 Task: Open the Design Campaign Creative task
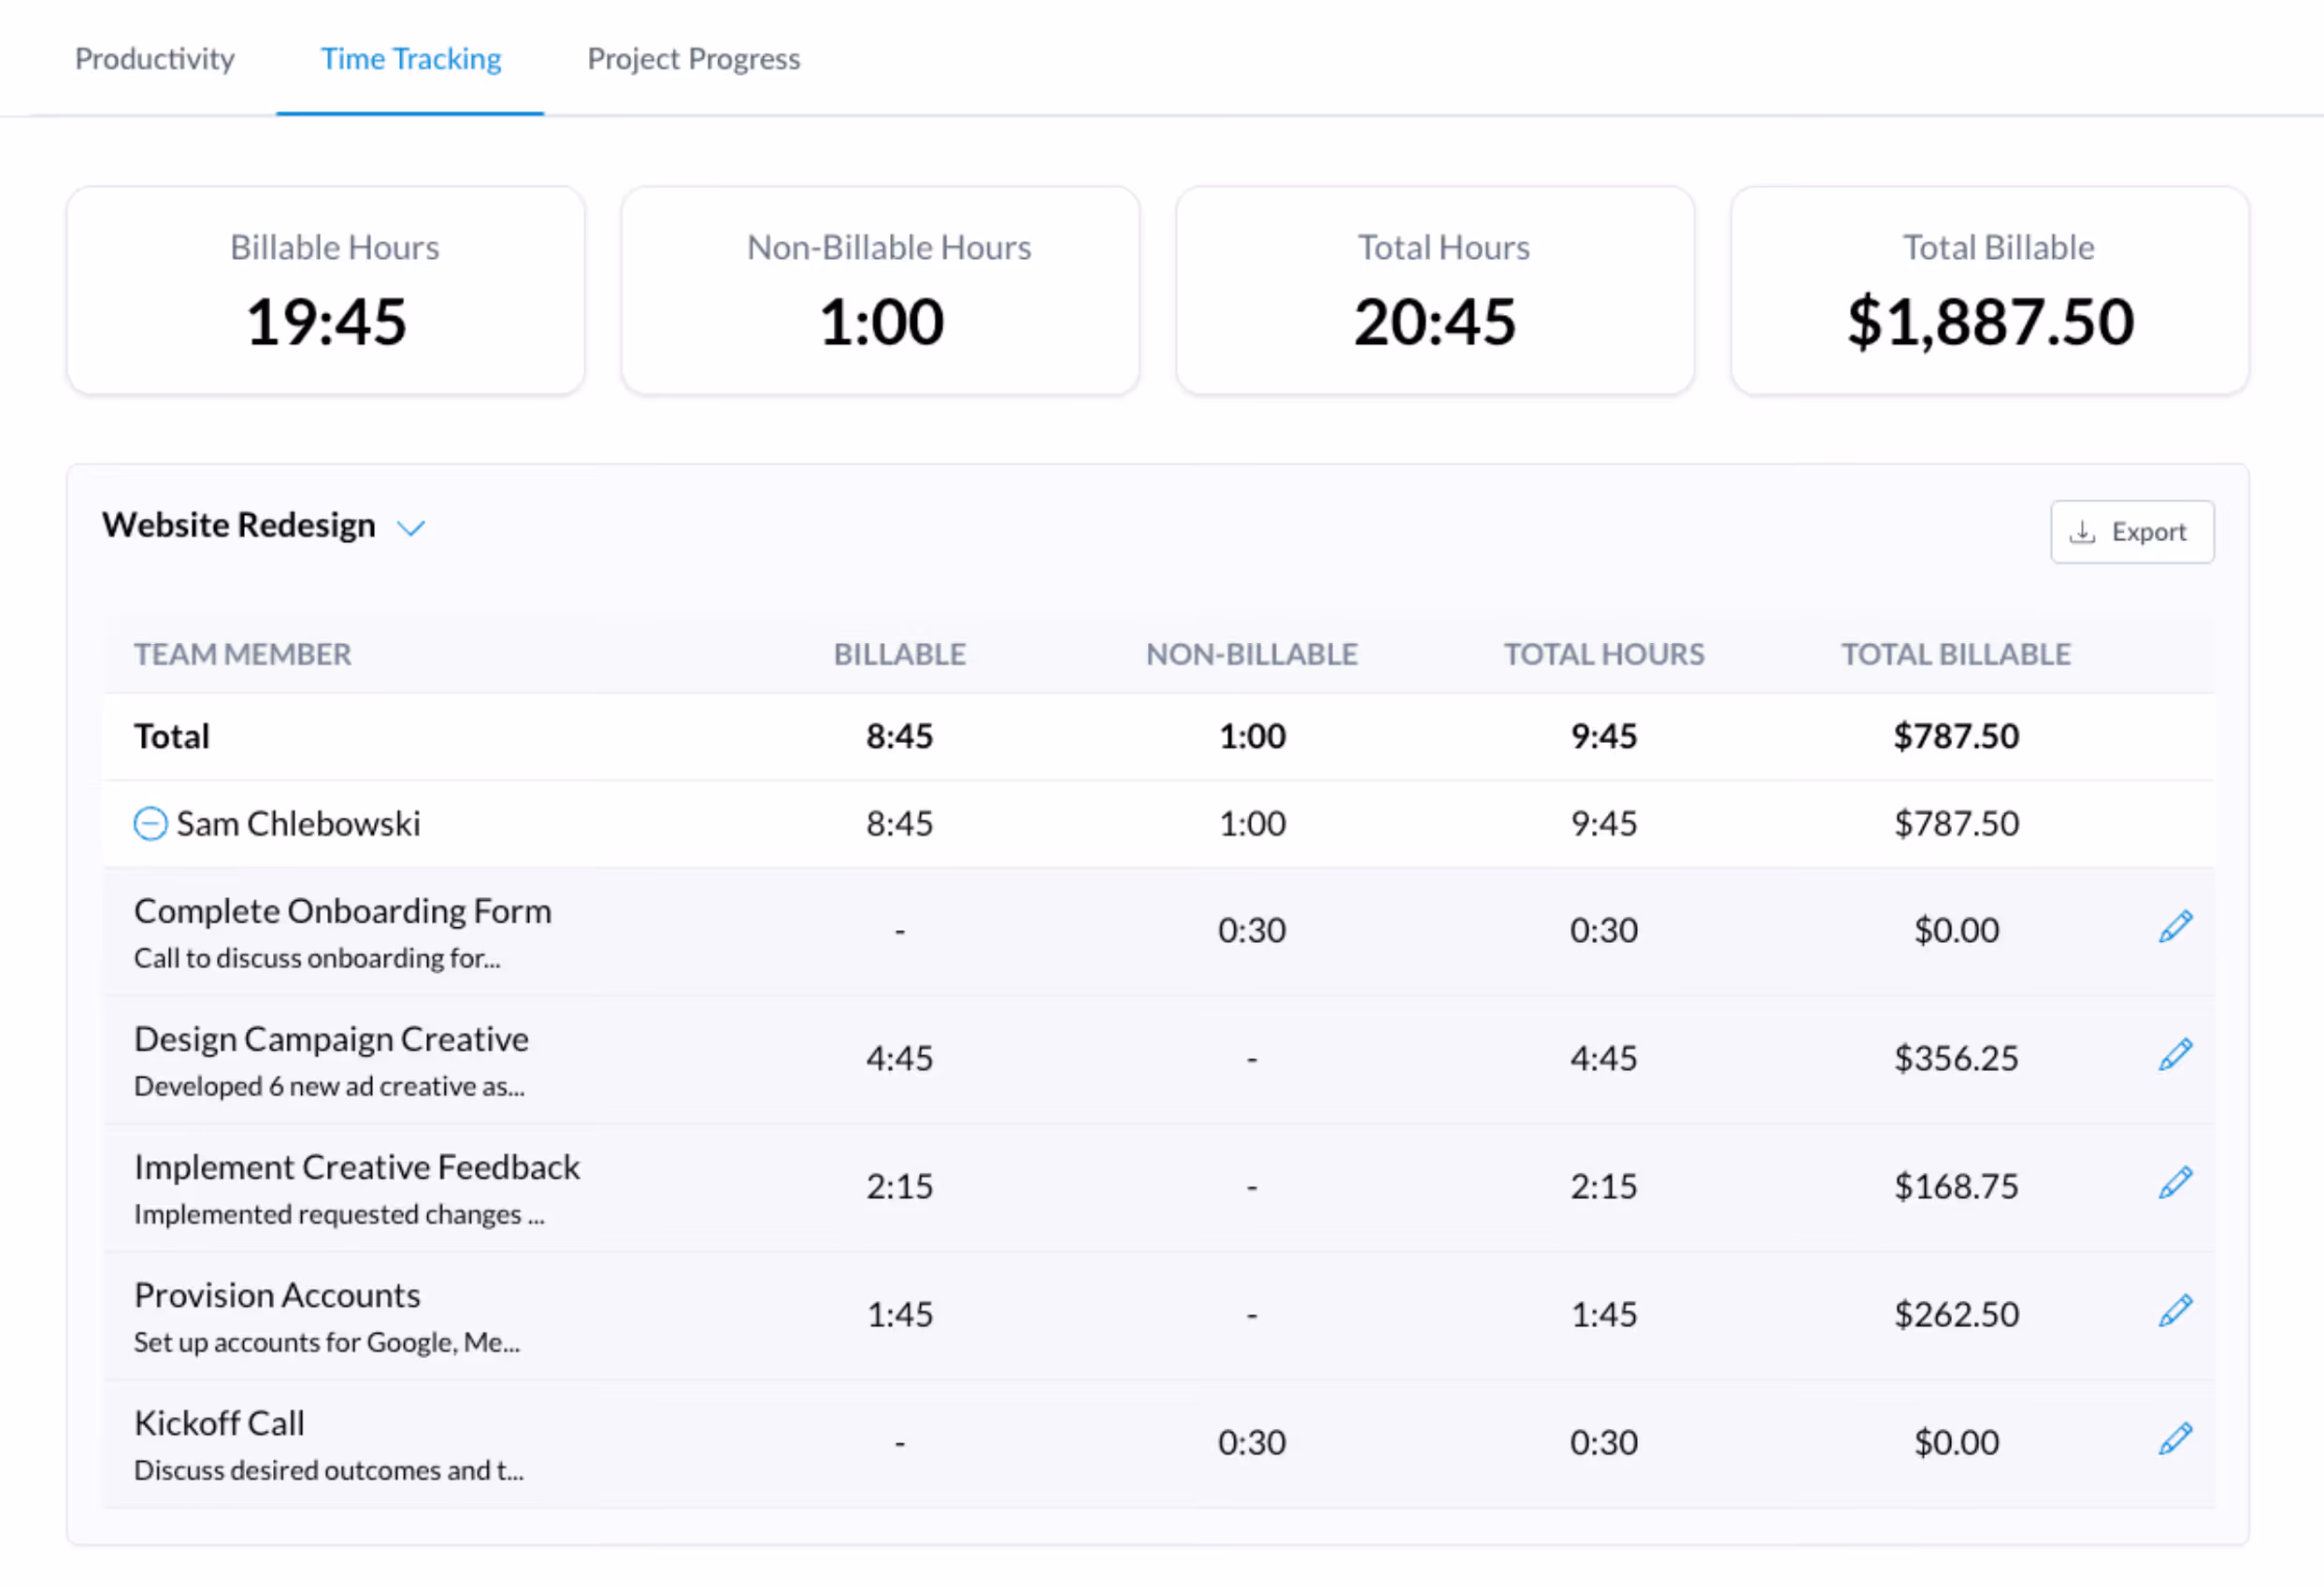[x=331, y=1039]
